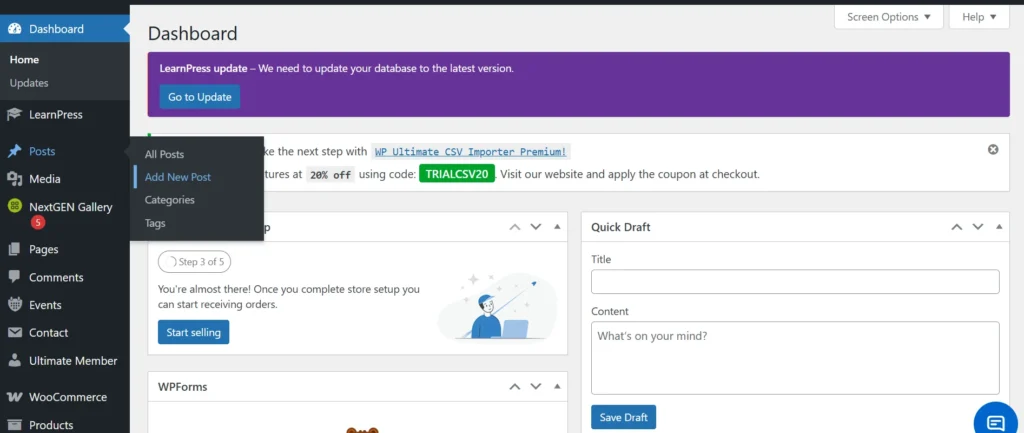Click the Media icon in sidebar
1024x433 pixels.
pyautogui.click(x=14, y=179)
